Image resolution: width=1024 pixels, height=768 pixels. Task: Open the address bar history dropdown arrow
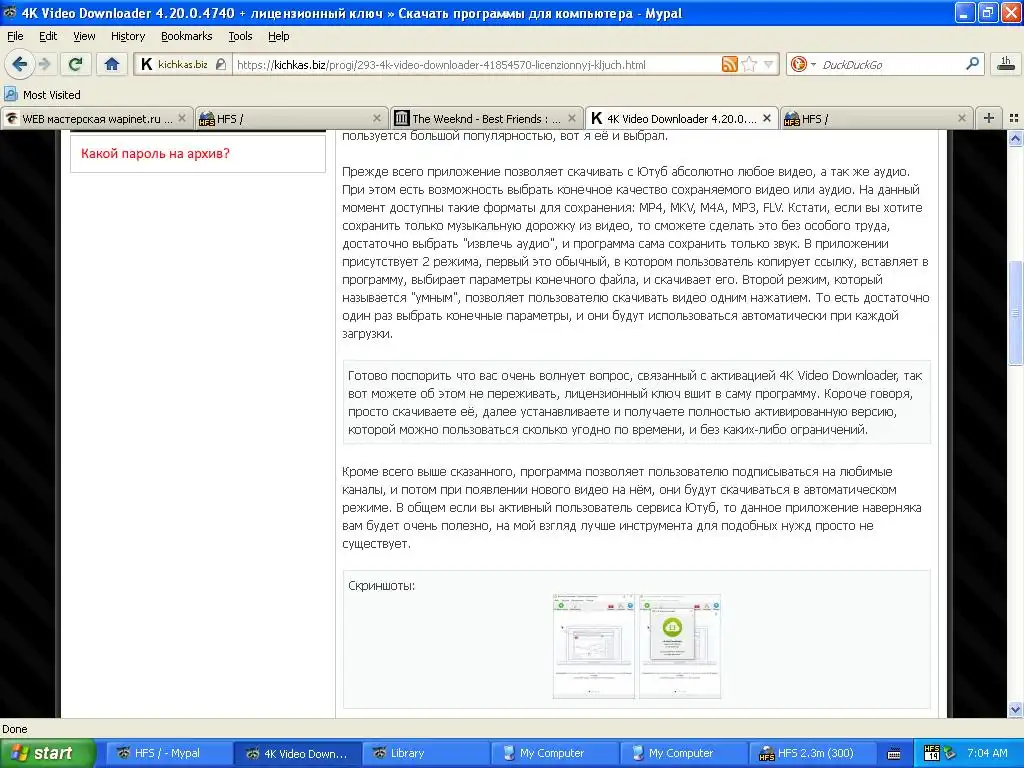pyautogui.click(x=769, y=64)
